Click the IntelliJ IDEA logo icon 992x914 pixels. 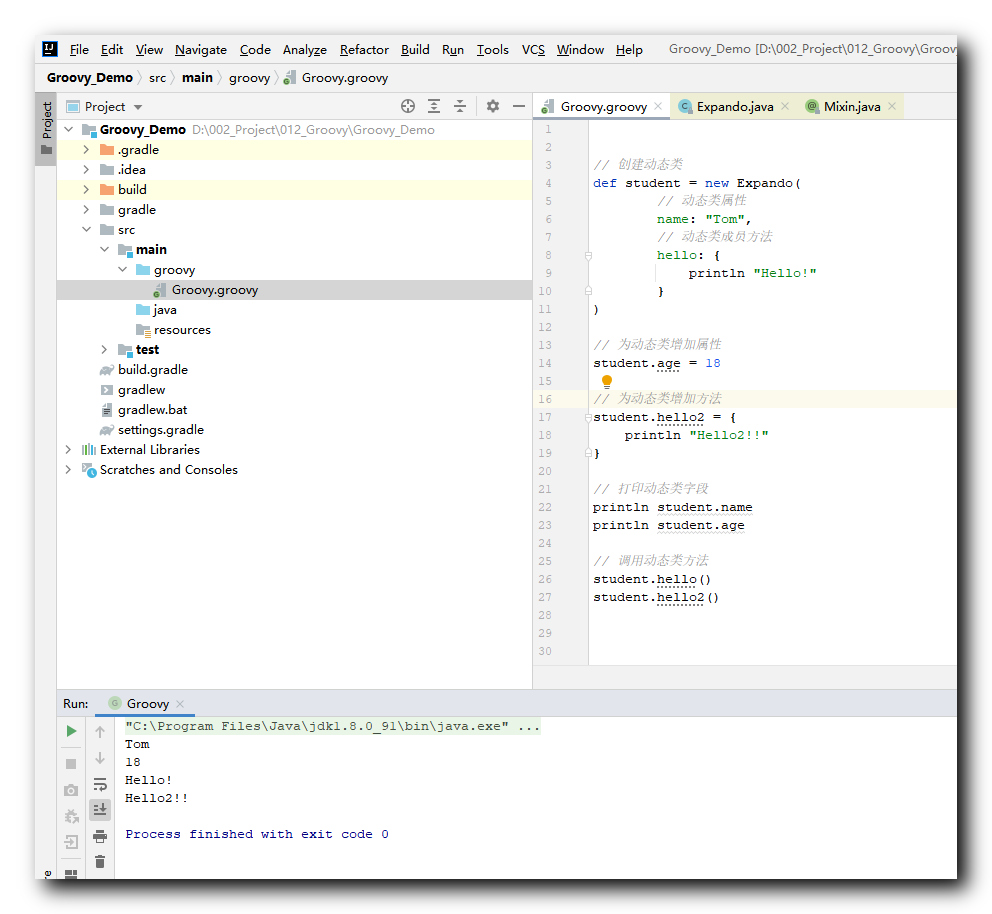click(50, 49)
